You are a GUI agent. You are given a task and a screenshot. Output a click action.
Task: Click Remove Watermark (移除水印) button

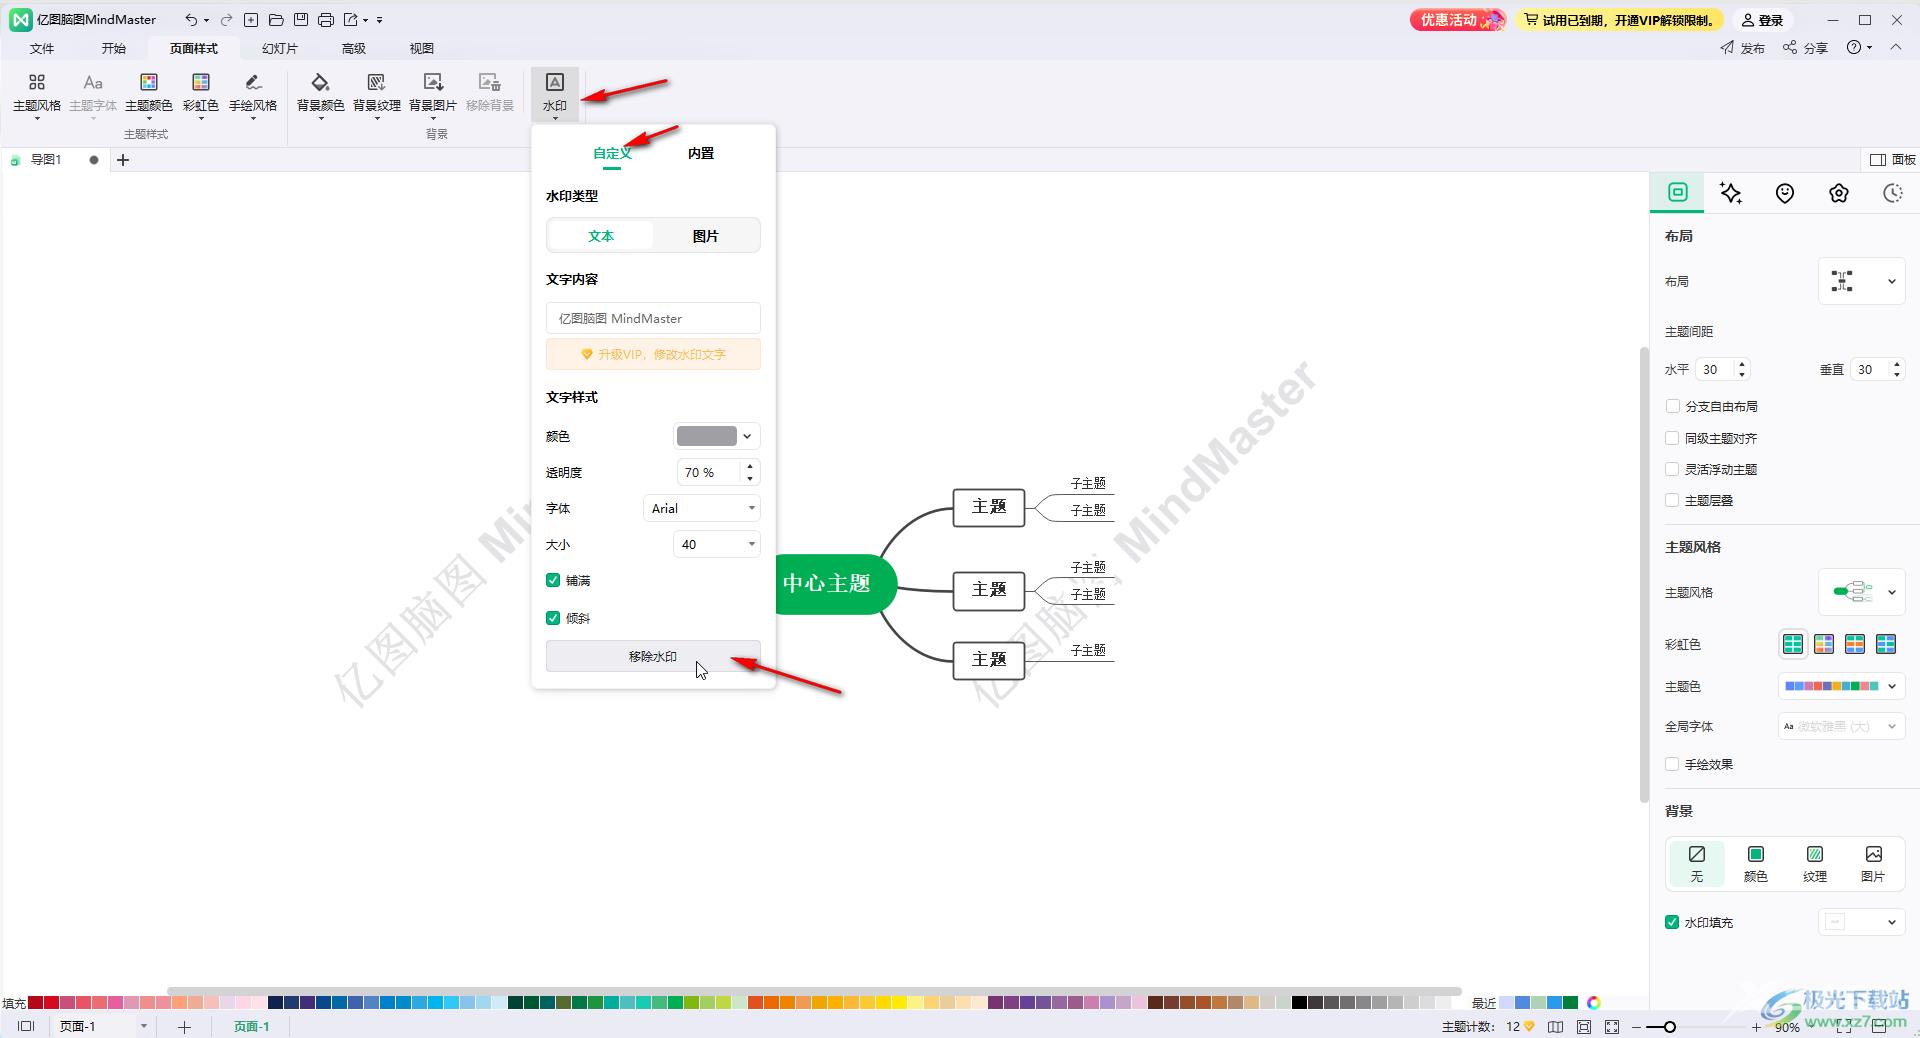tap(653, 656)
